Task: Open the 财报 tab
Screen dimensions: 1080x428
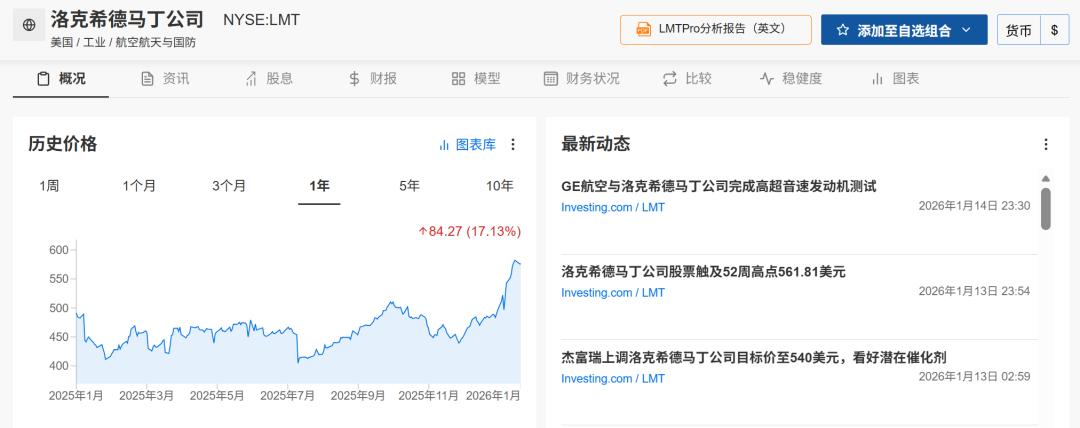Action: tap(373, 79)
